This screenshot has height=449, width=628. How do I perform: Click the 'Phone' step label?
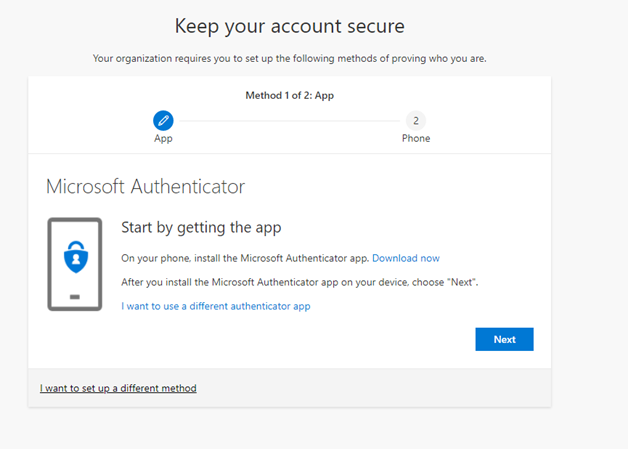point(416,138)
